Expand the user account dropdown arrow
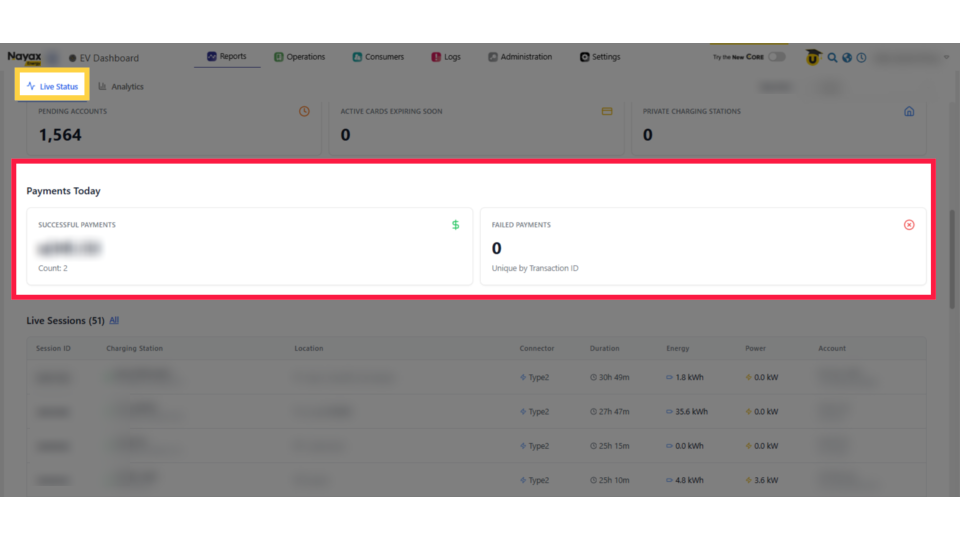The width and height of the screenshot is (960, 540). (x=946, y=58)
